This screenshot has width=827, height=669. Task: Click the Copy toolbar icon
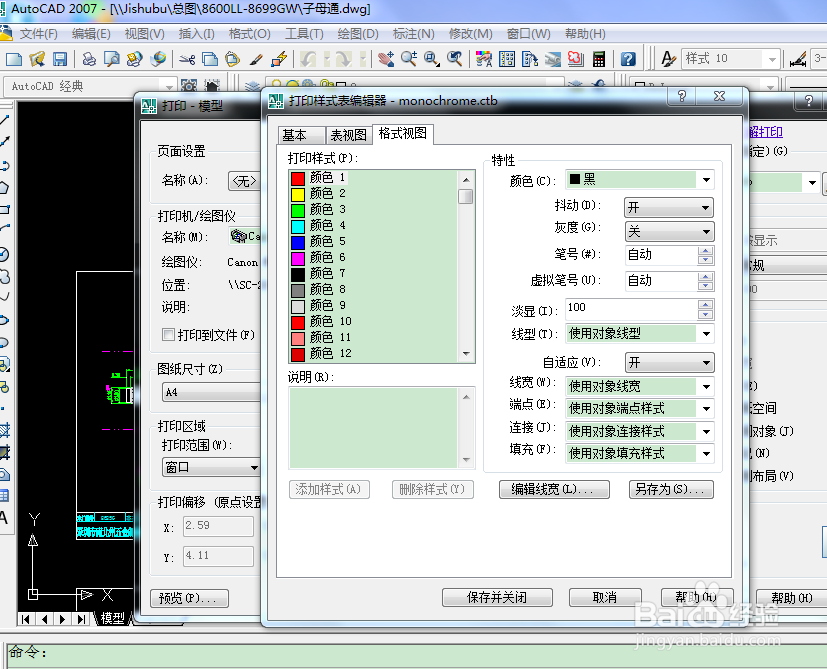(x=210, y=59)
